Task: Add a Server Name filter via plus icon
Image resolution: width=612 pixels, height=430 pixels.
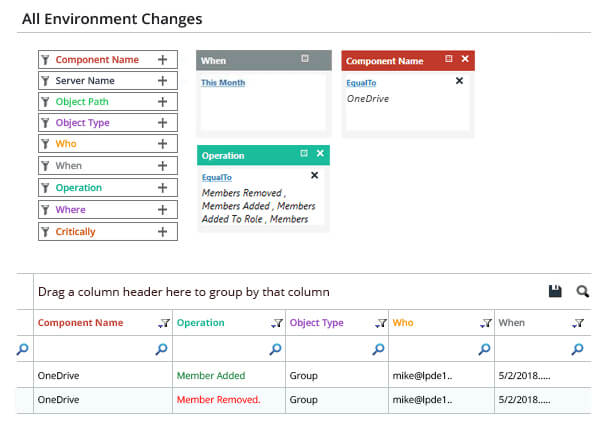Action: click(x=162, y=81)
